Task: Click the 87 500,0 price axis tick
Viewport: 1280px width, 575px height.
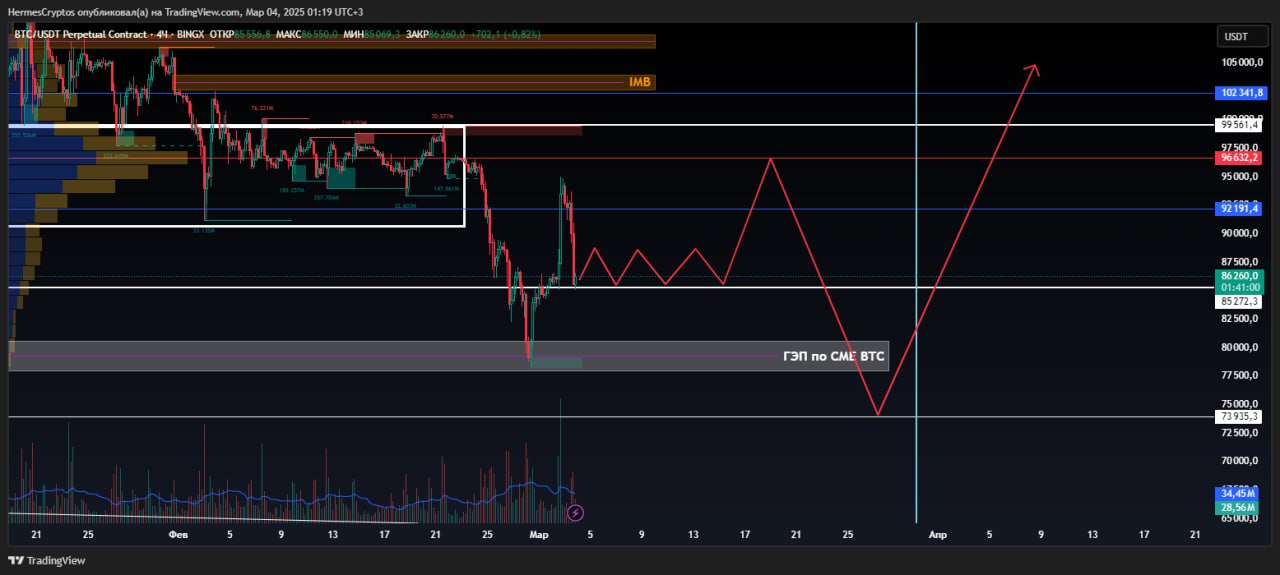Action: pyautogui.click(x=1241, y=261)
